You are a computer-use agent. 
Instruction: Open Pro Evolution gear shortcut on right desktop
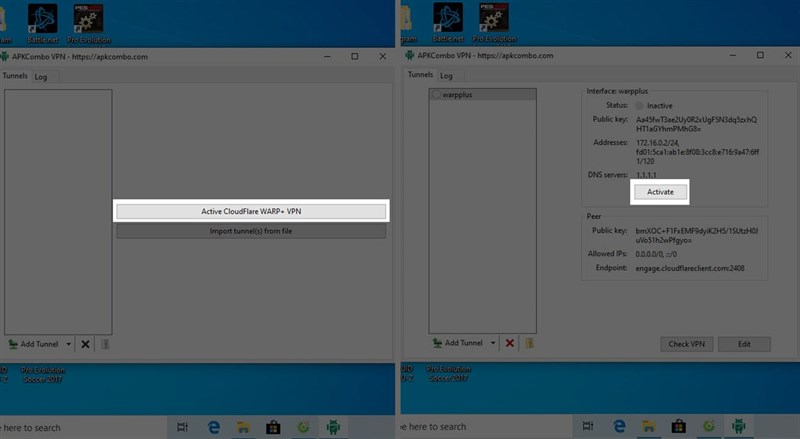[x=494, y=22]
